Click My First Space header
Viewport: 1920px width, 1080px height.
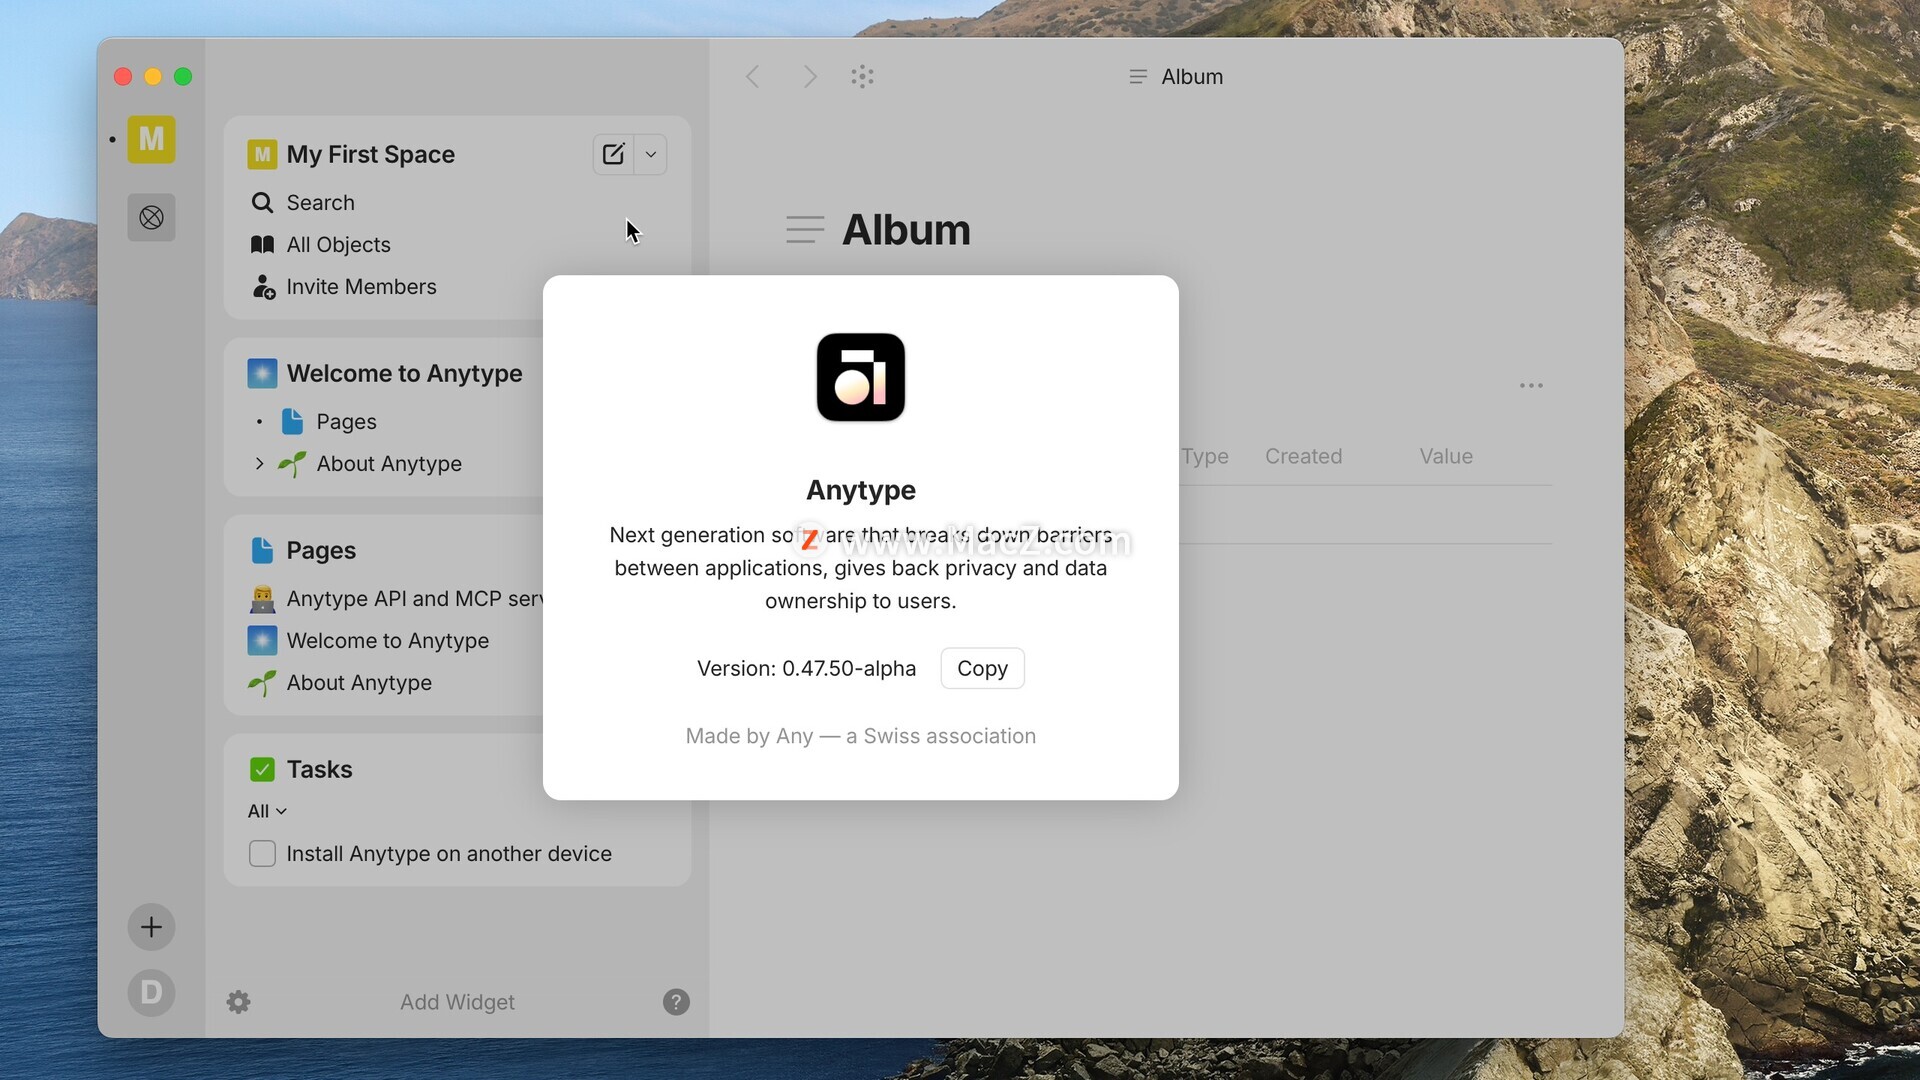click(371, 154)
